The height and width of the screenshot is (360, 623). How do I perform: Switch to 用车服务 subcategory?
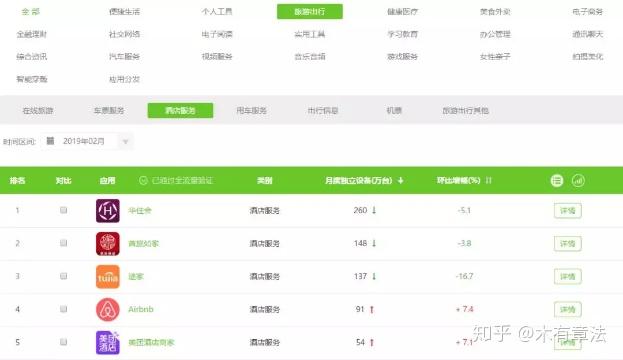[252, 110]
